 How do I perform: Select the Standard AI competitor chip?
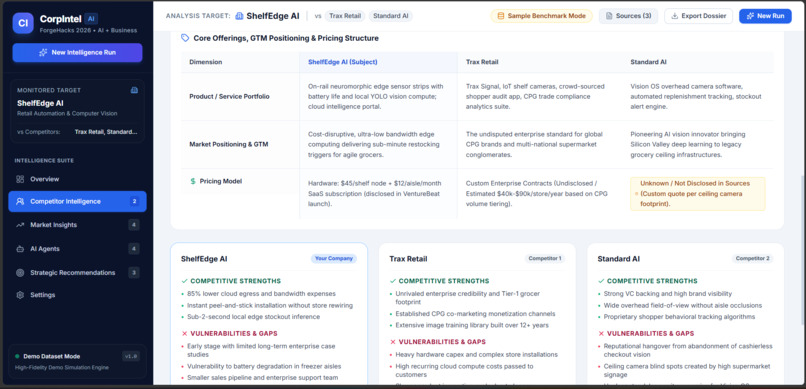click(391, 16)
